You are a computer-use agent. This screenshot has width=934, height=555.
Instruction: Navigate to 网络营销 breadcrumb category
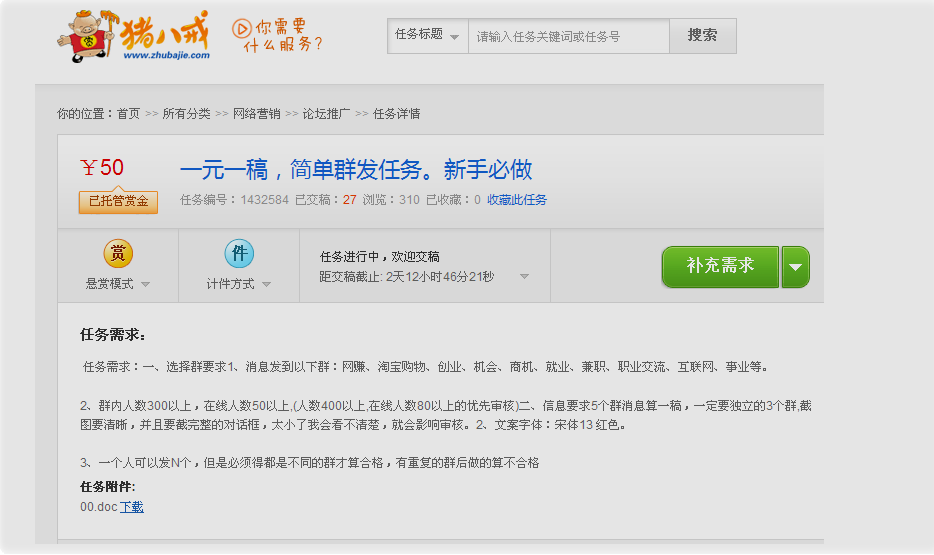tap(256, 114)
